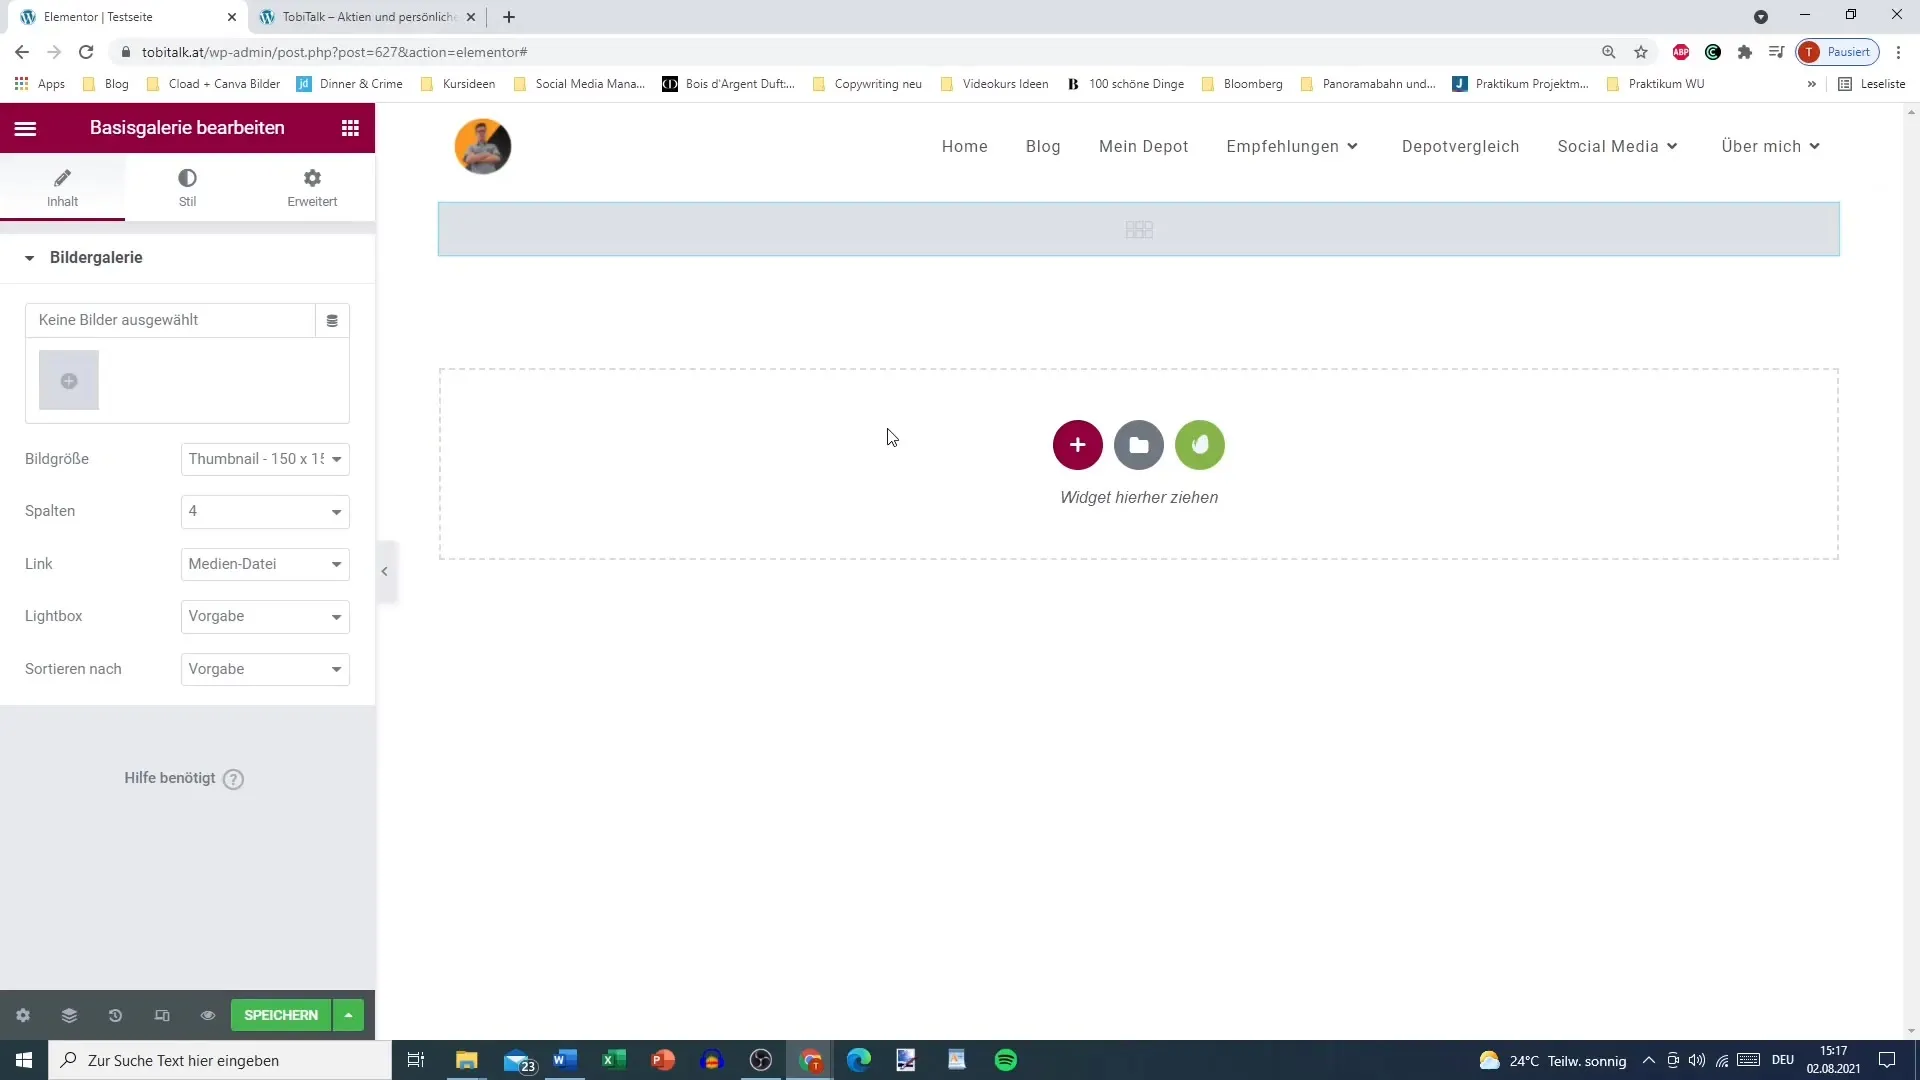
Task: Click the SPEICHERN button
Action: [281, 1015]
